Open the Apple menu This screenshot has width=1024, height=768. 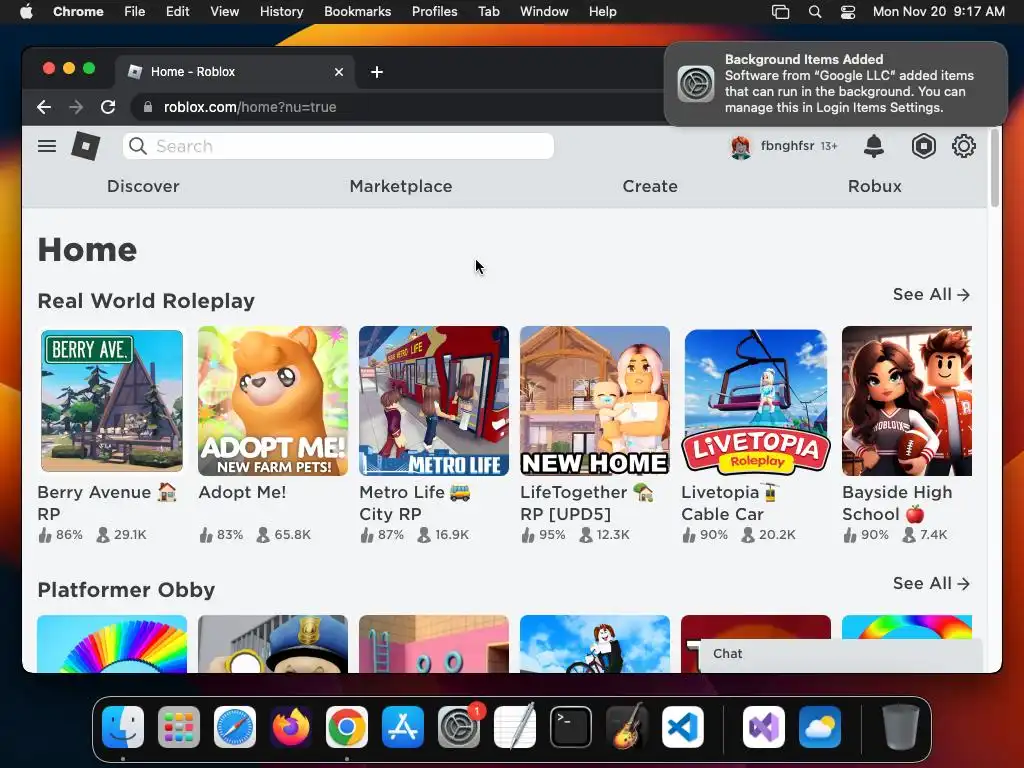(x=26, y=12)
